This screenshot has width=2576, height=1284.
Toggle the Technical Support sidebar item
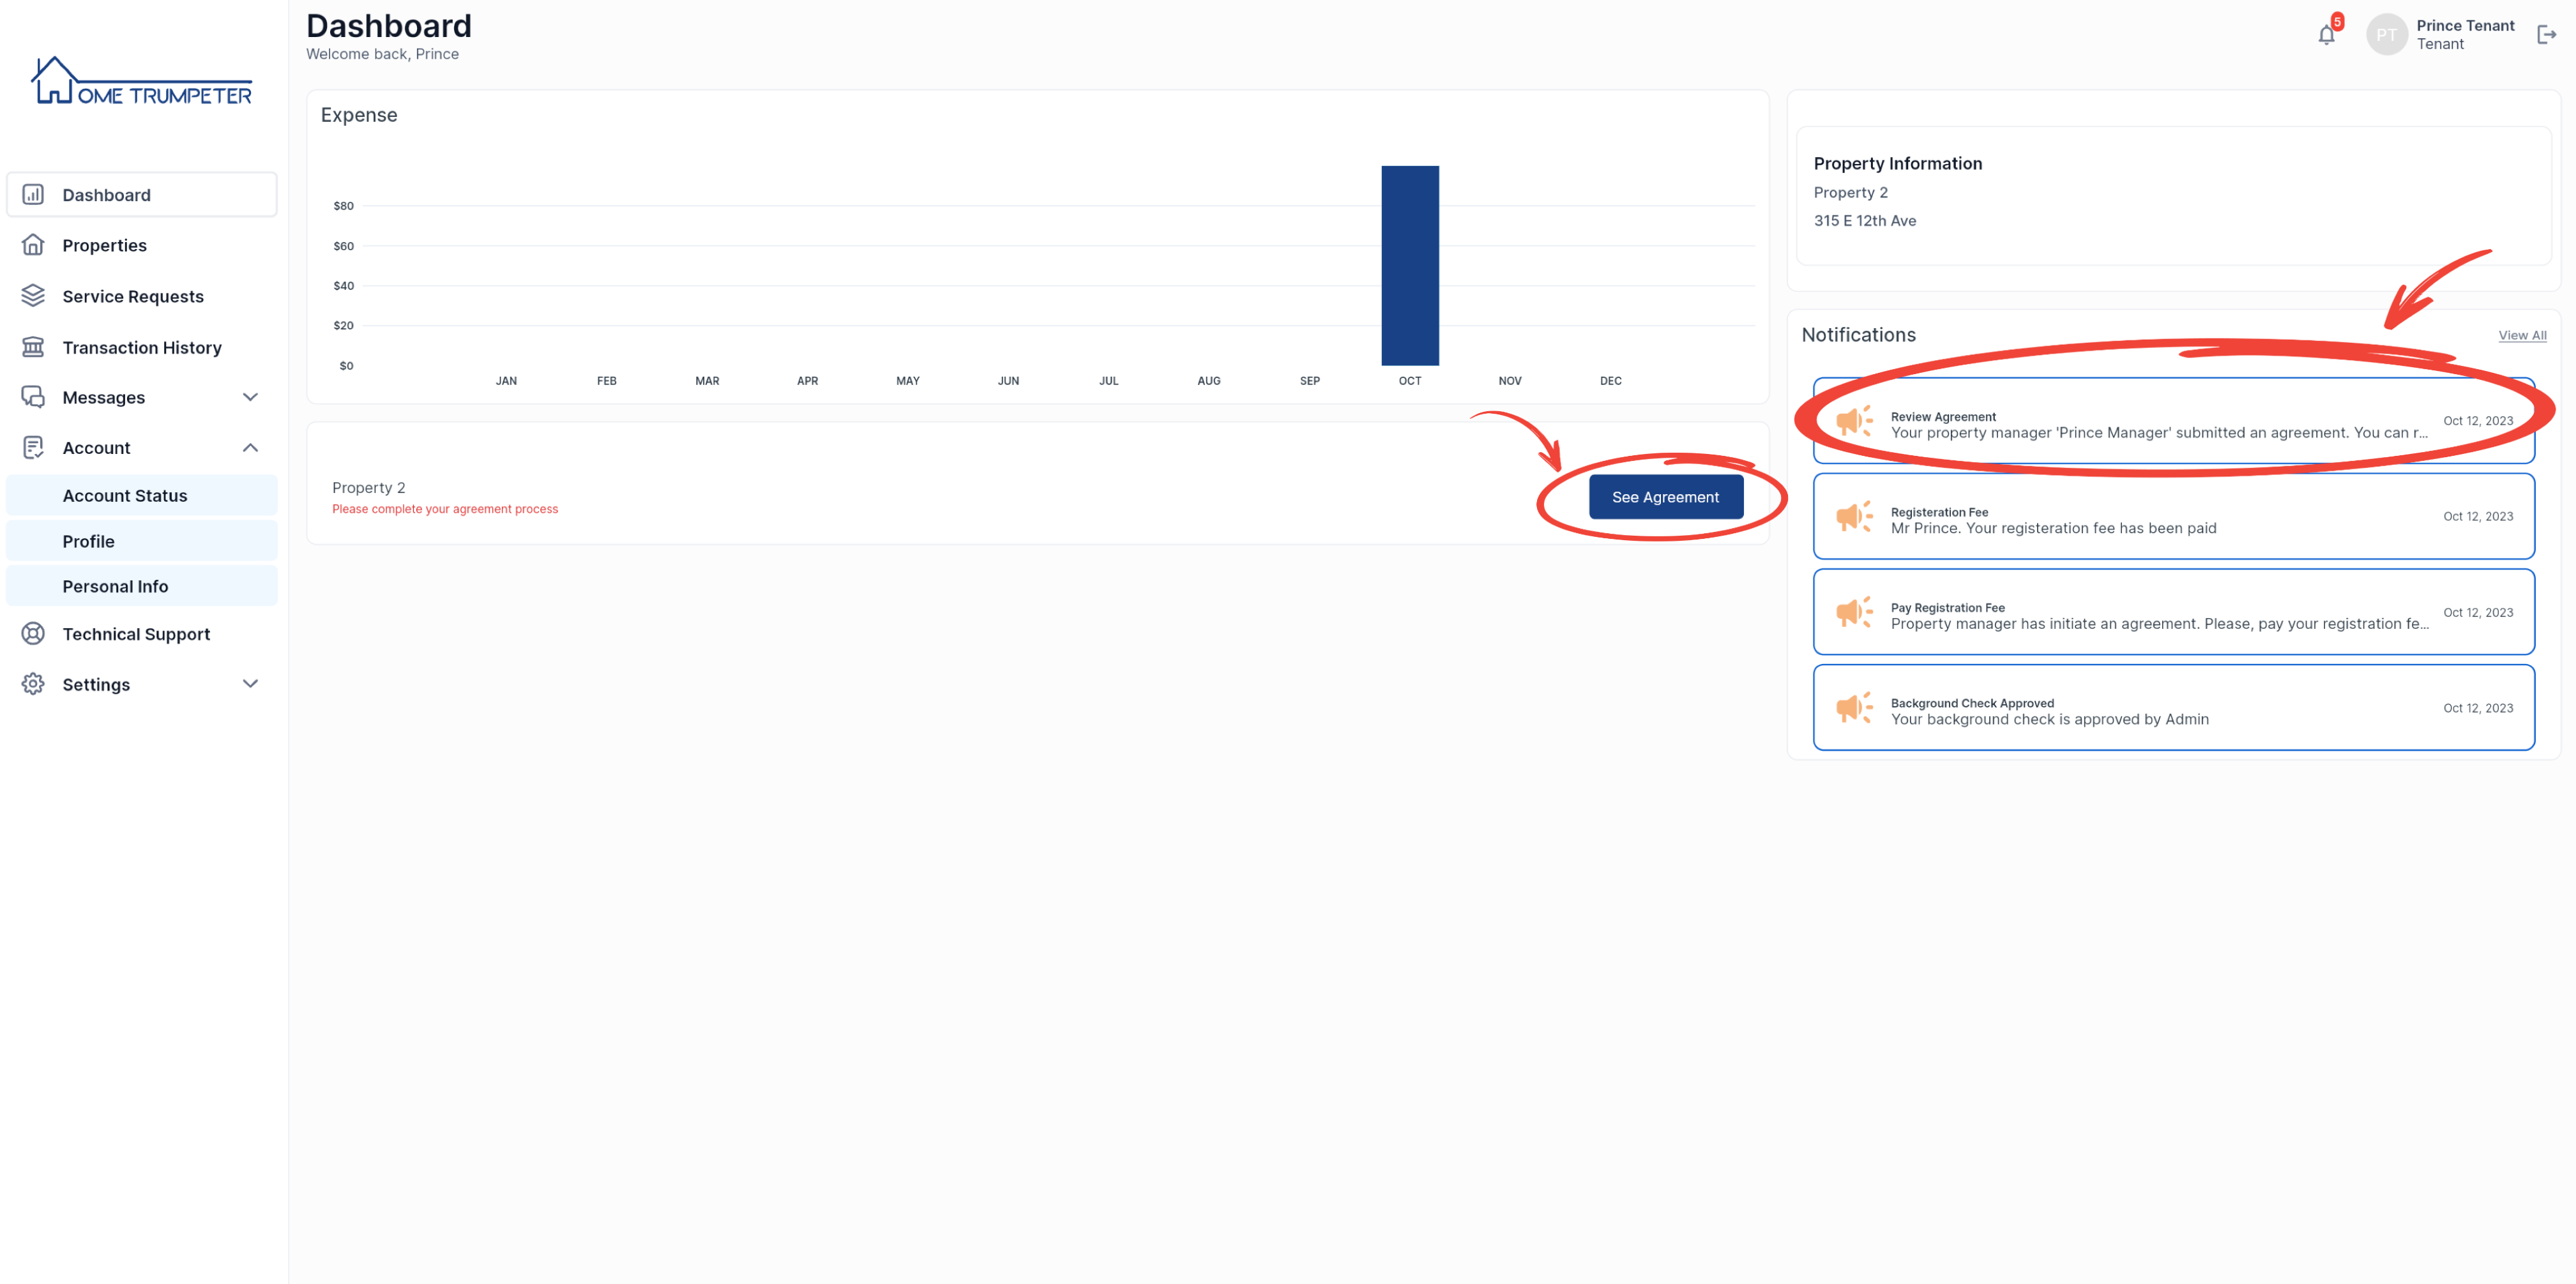pyautogui.click(x=137, y=632)
